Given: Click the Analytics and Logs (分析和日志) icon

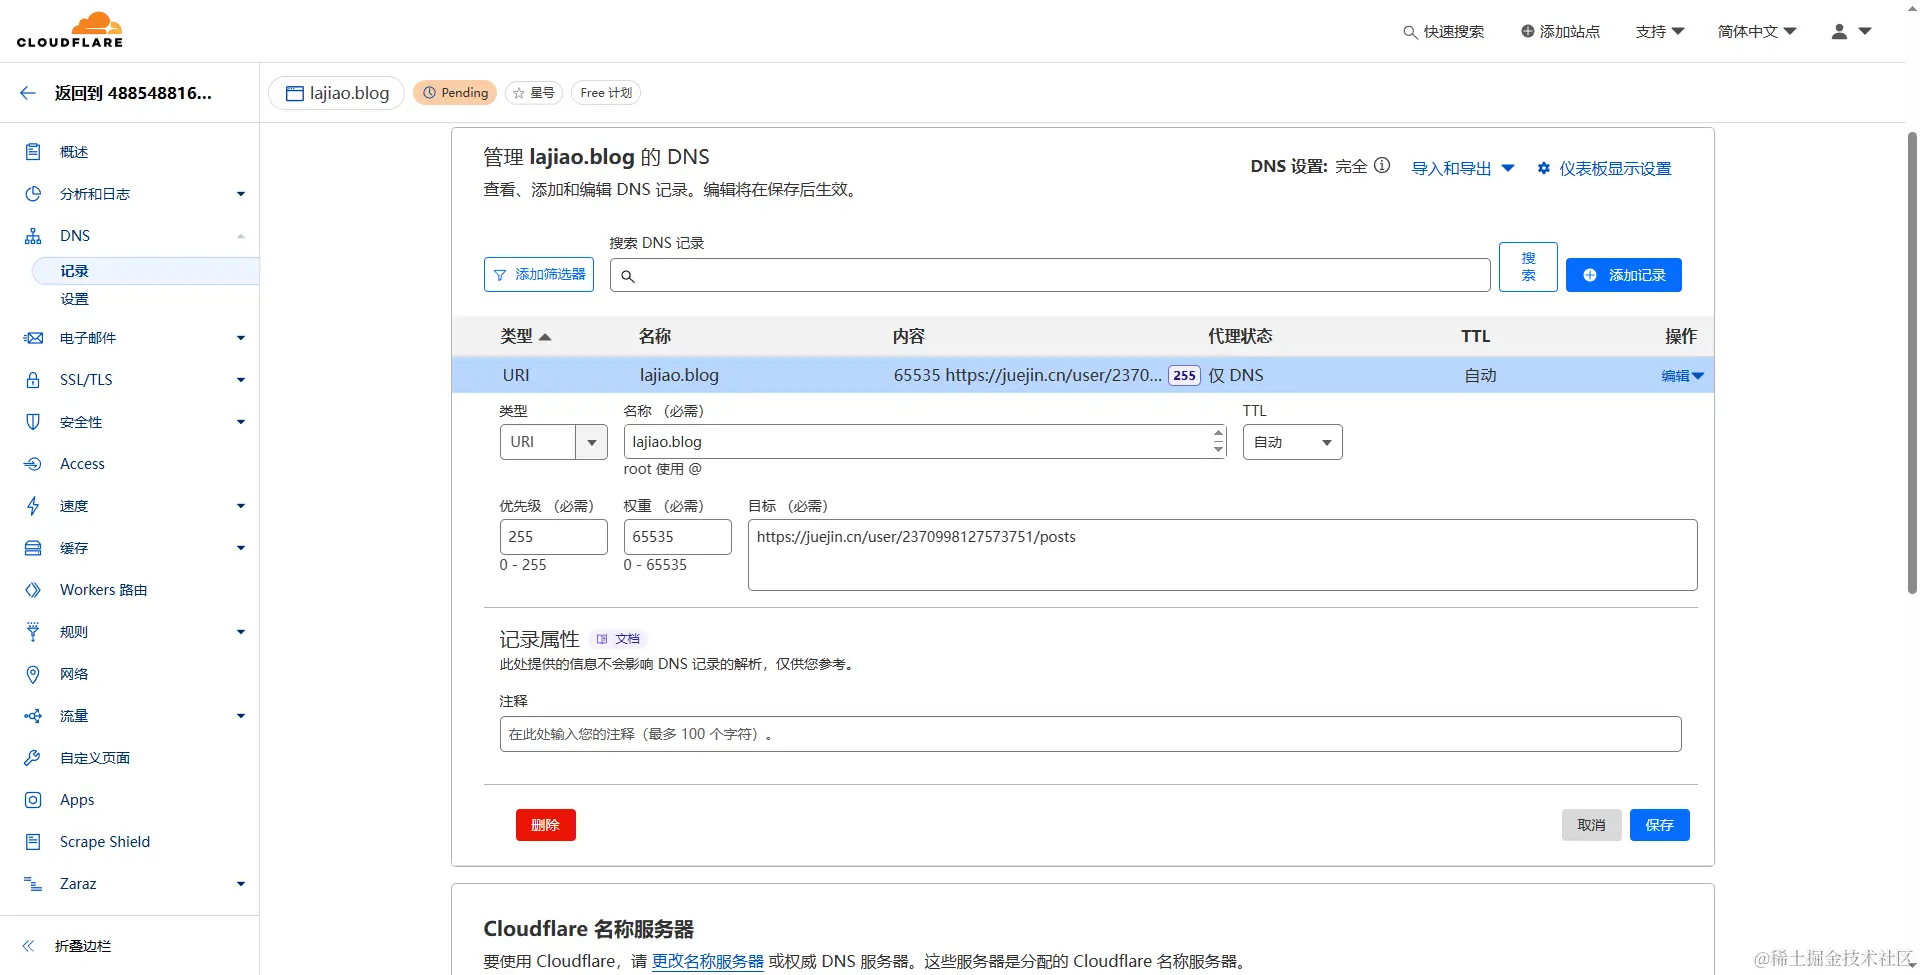Looking at the screenshot, I should pyautogui.click(x=33, y=194).
